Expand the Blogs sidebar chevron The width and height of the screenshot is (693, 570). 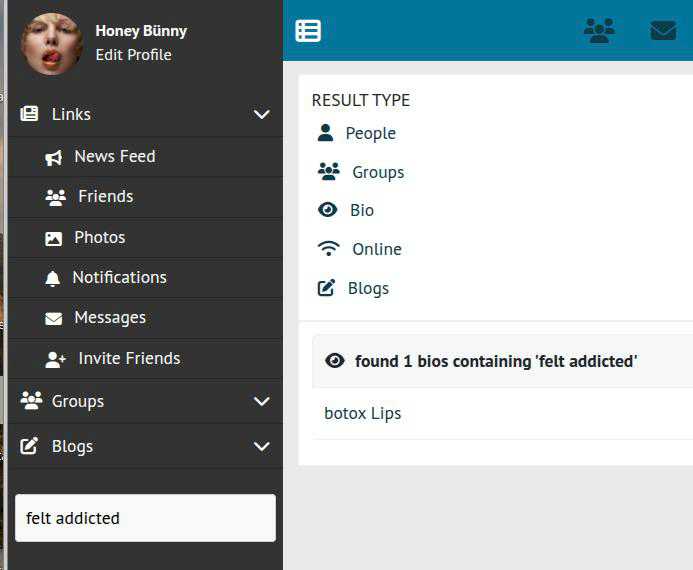pos(262,447)
